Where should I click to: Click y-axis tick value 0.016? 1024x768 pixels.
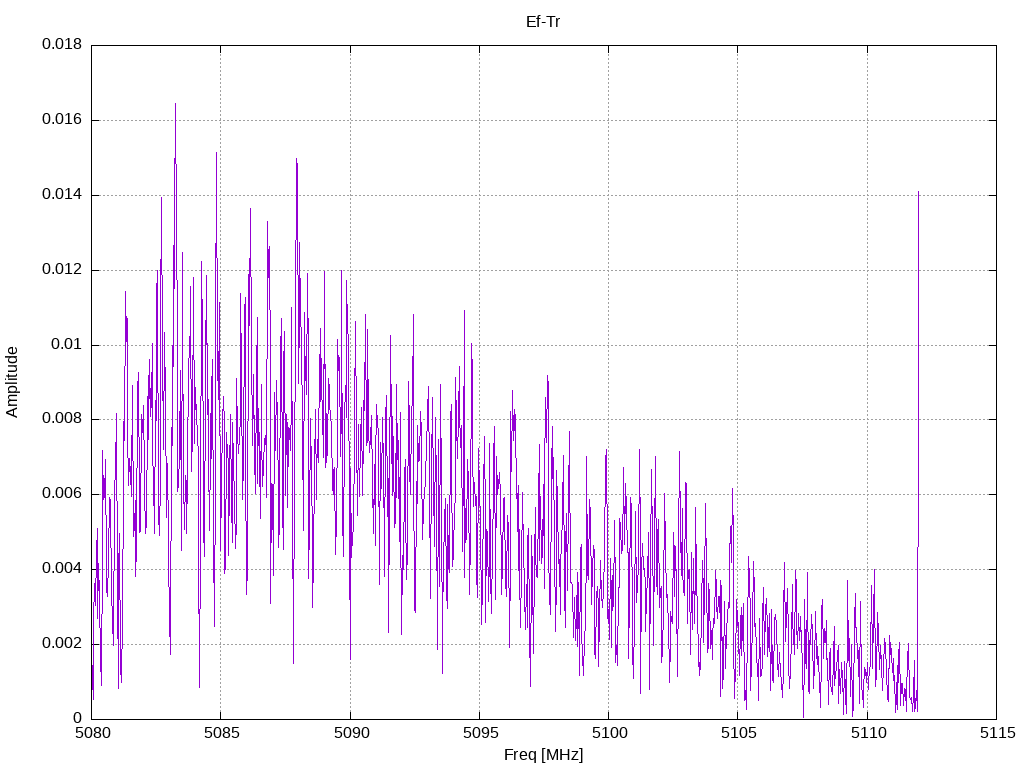(x=62, y=119)
